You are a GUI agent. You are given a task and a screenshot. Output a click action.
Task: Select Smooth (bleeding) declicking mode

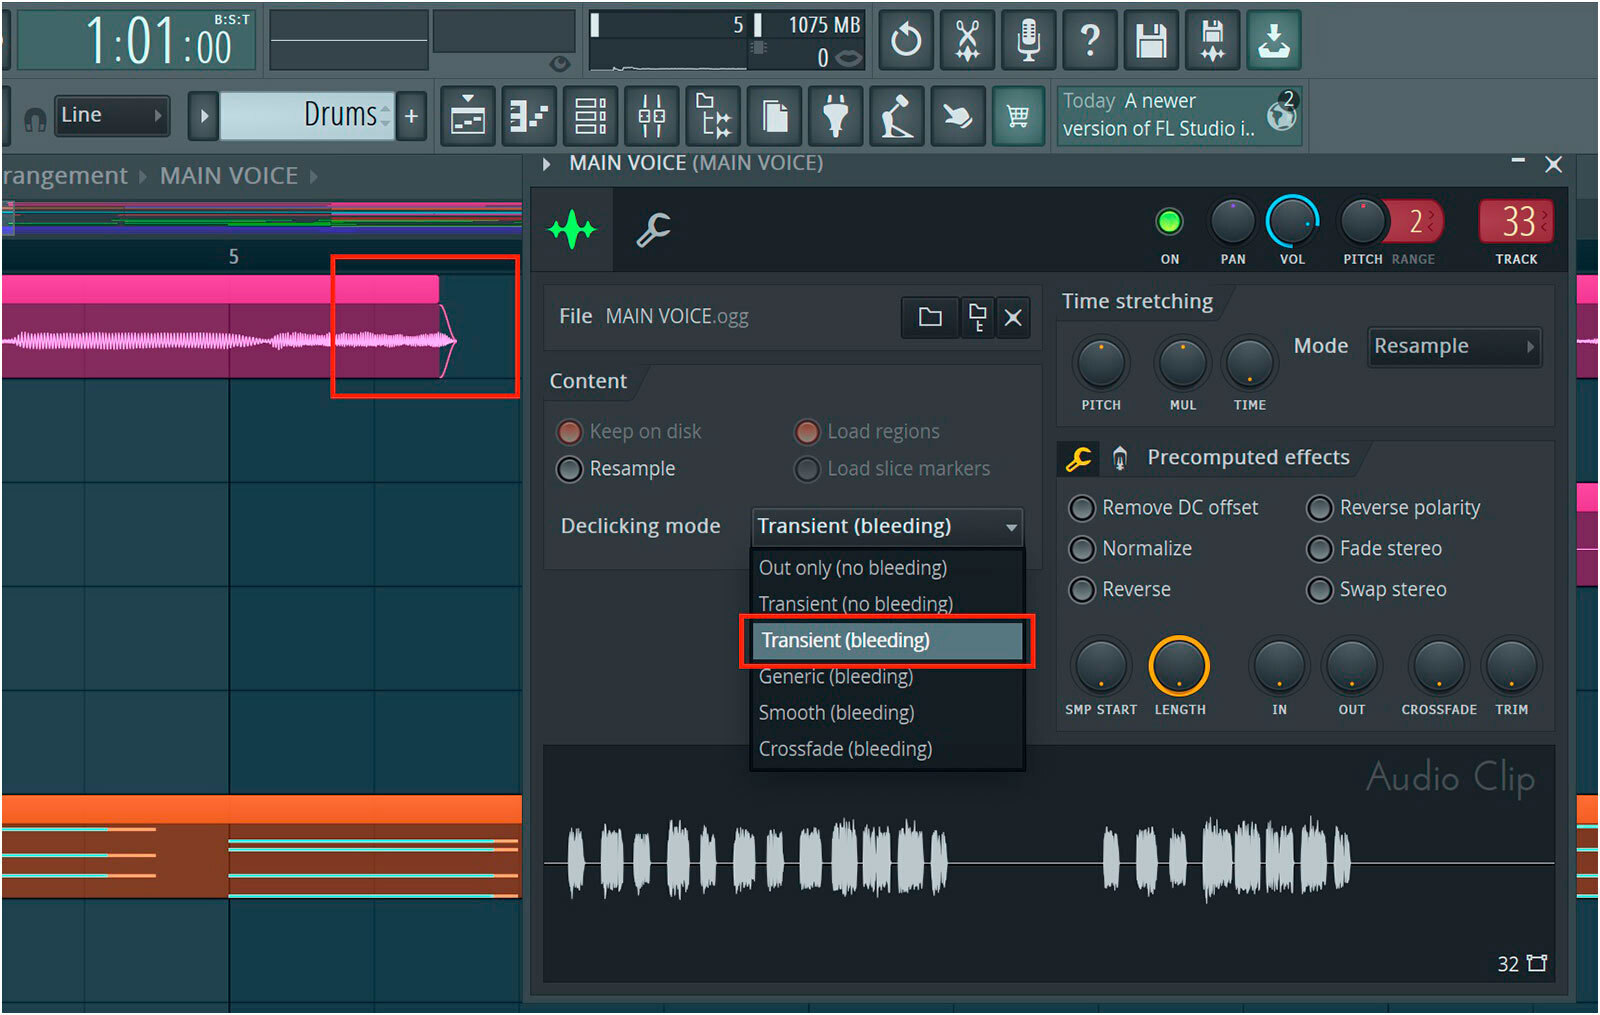[836, 712]
